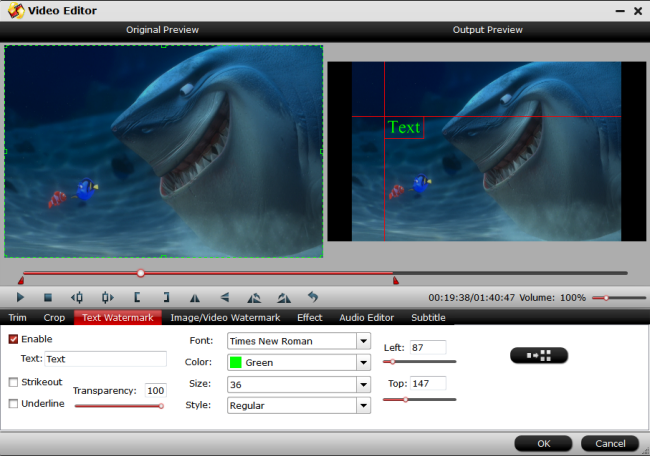Click the Cancel button
This screenshot has width=650, height=456.
click(610, 444)
